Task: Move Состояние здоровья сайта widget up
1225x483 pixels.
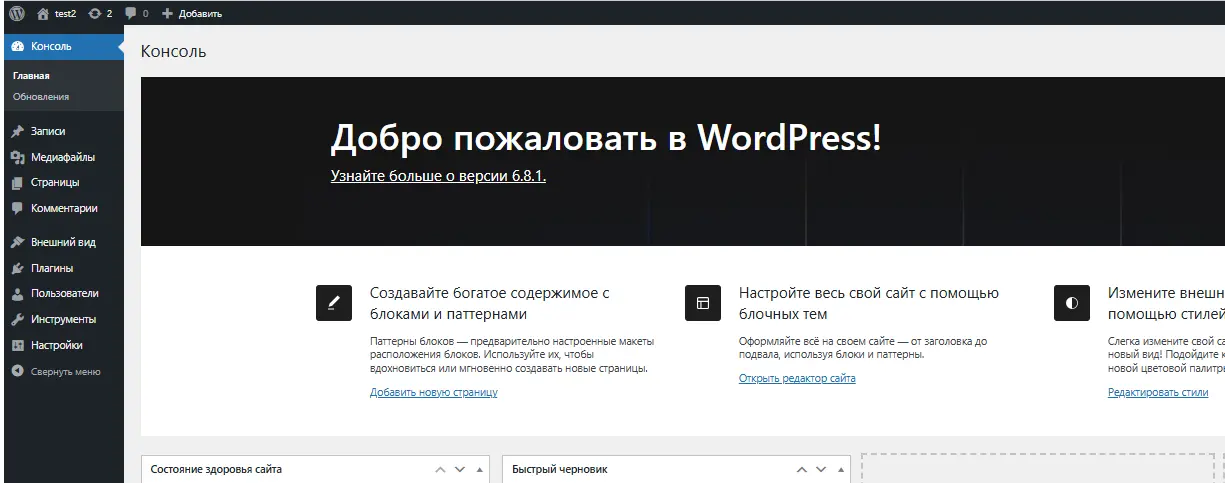Action: (440, 469)
